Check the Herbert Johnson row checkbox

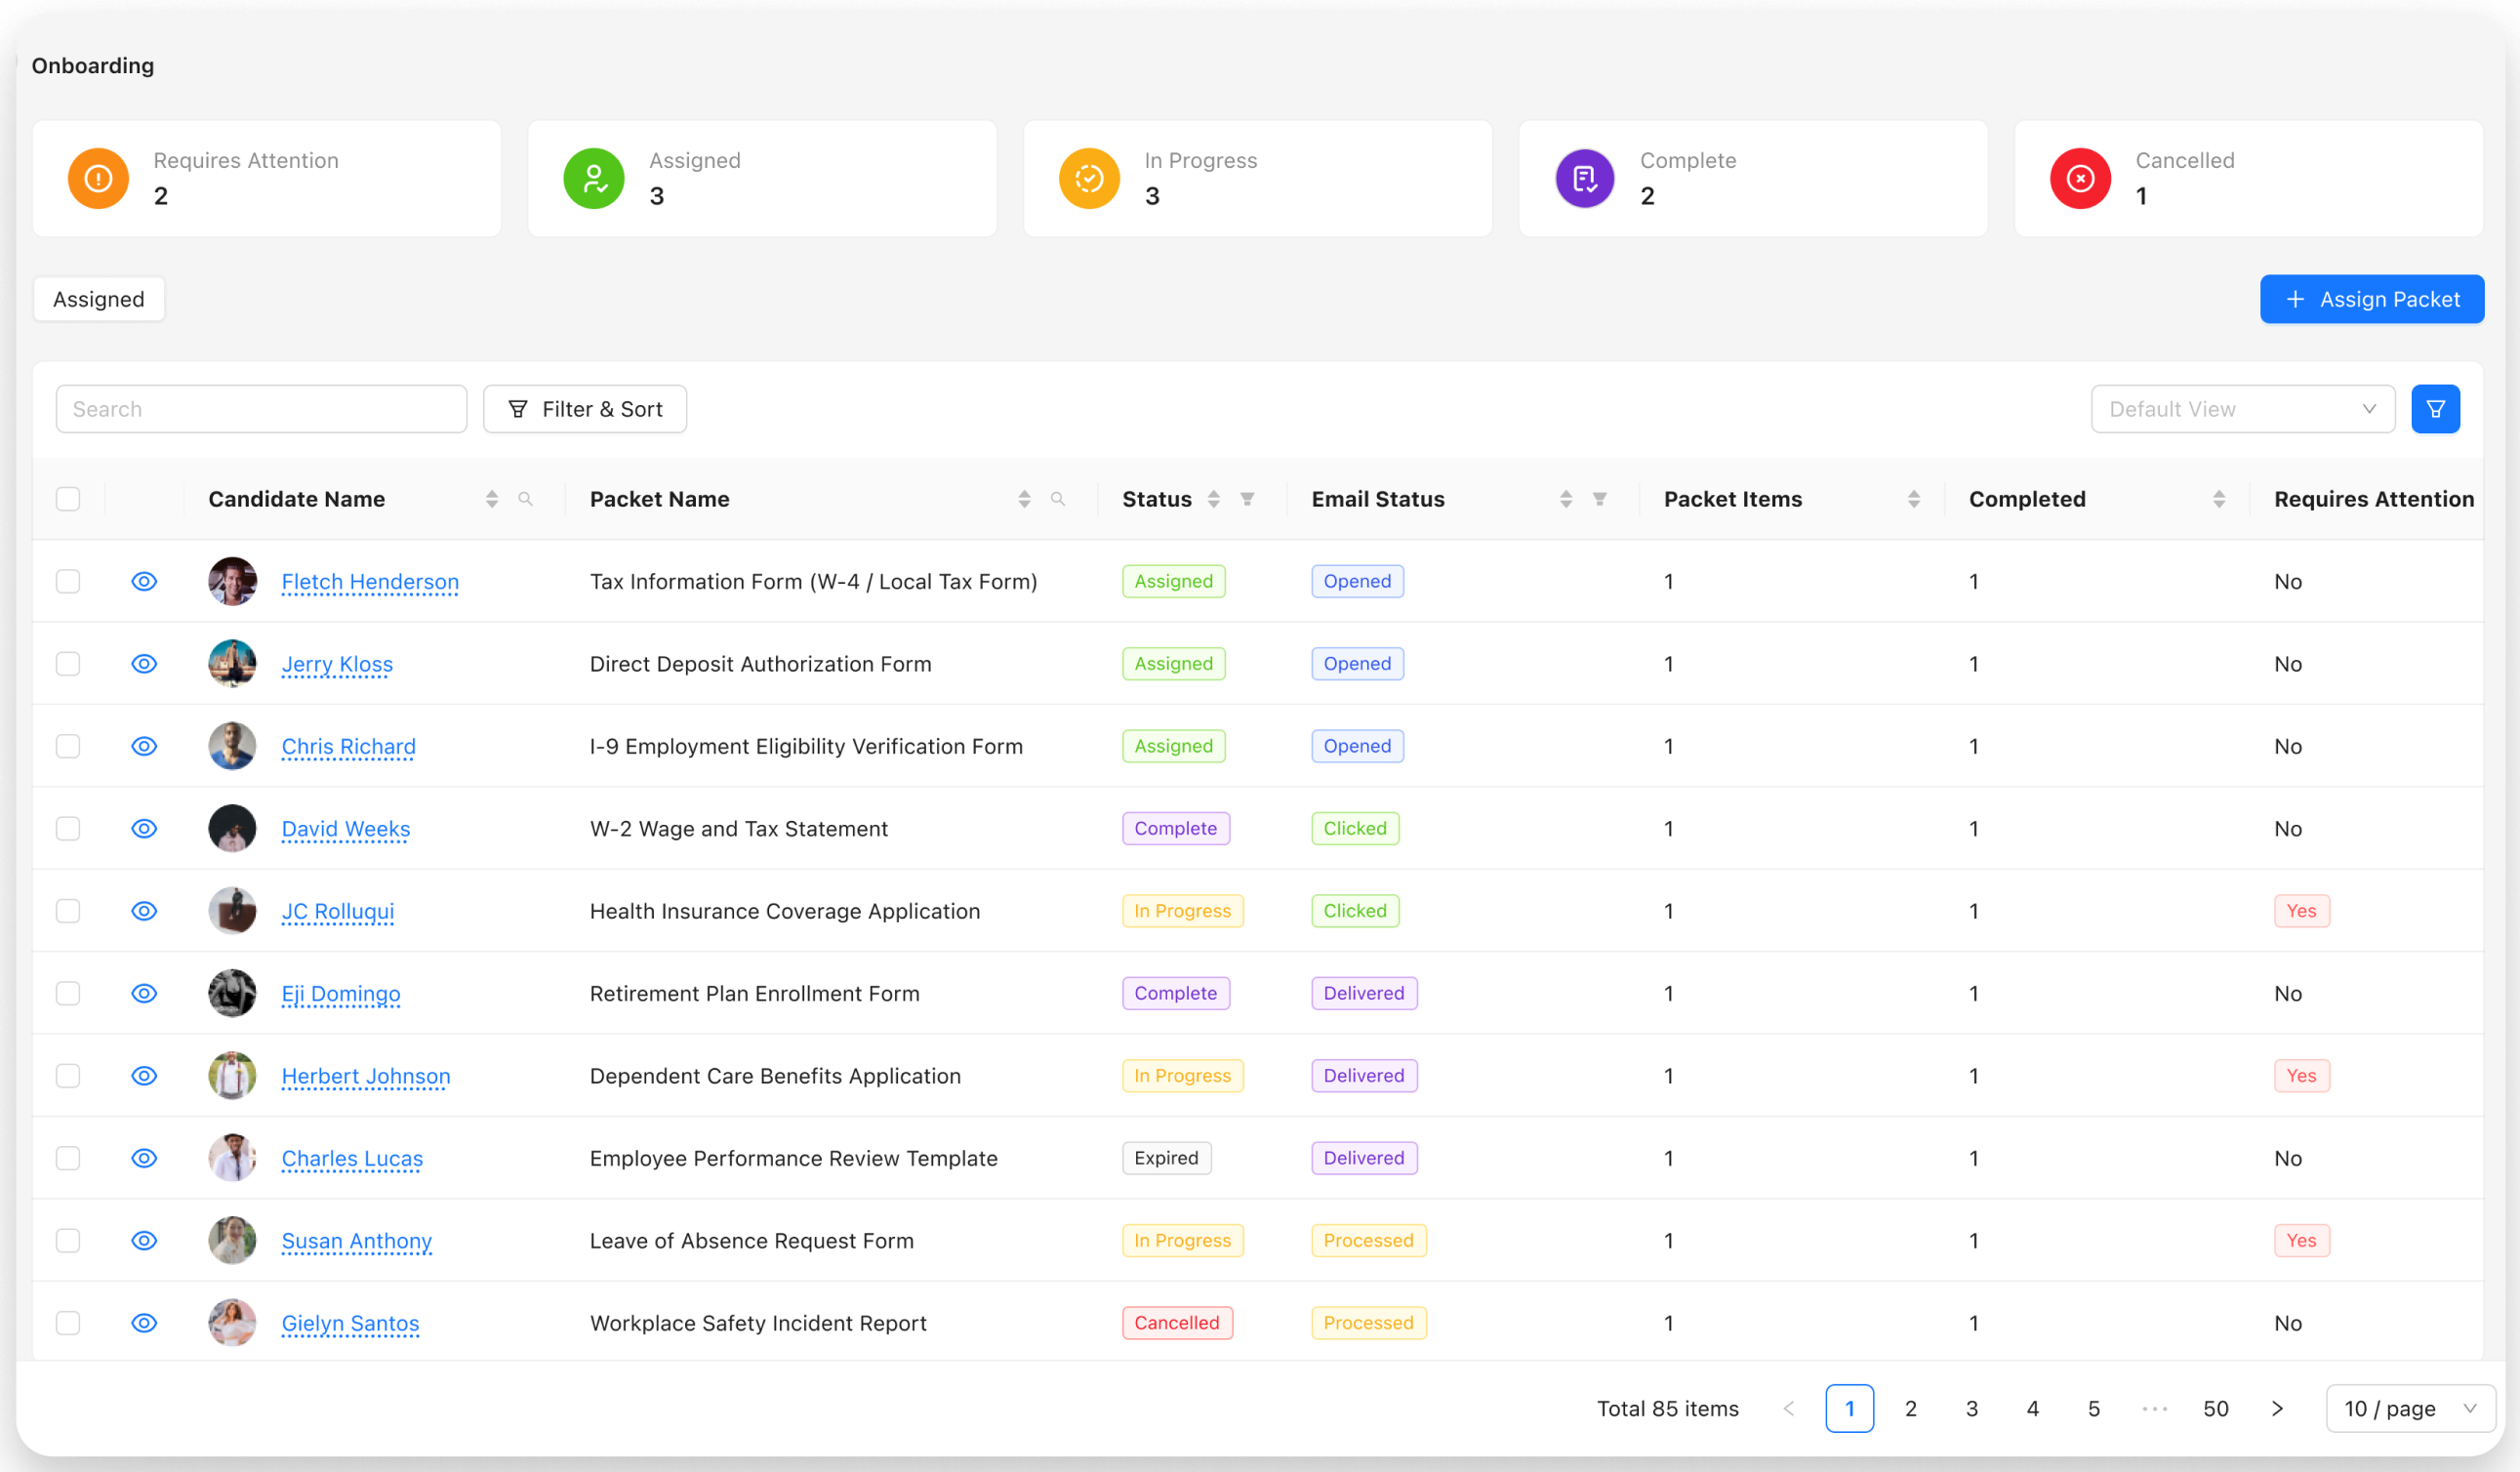[68, 1076]
